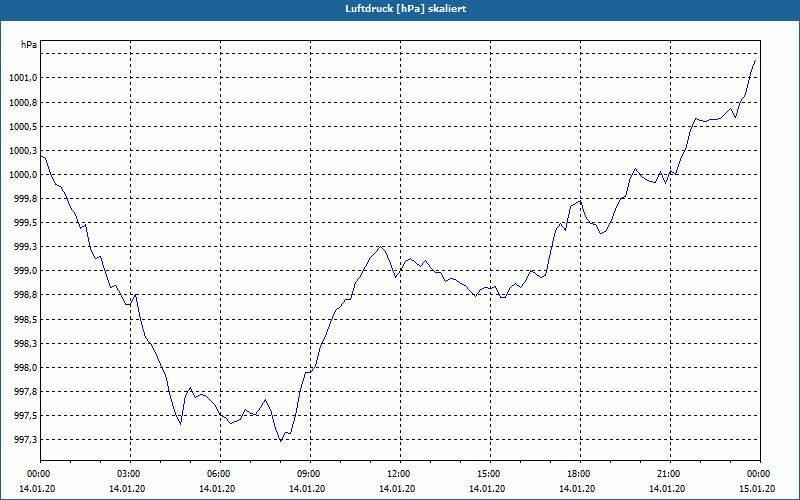Select the 1000,5 y-axis value
Screen dimensions: 800x500
click(x=23, y=127)
